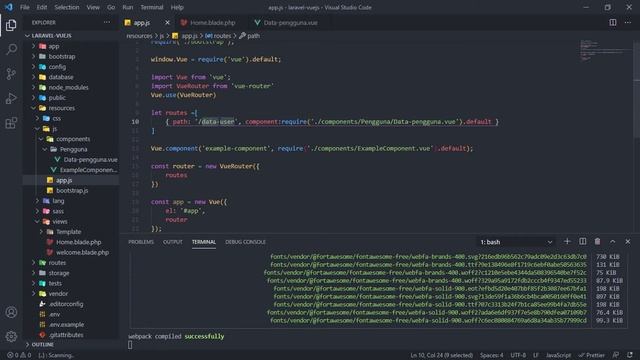Open welcome.blade.php file
The height and width of the screenshot is (360, 640).
71,252
